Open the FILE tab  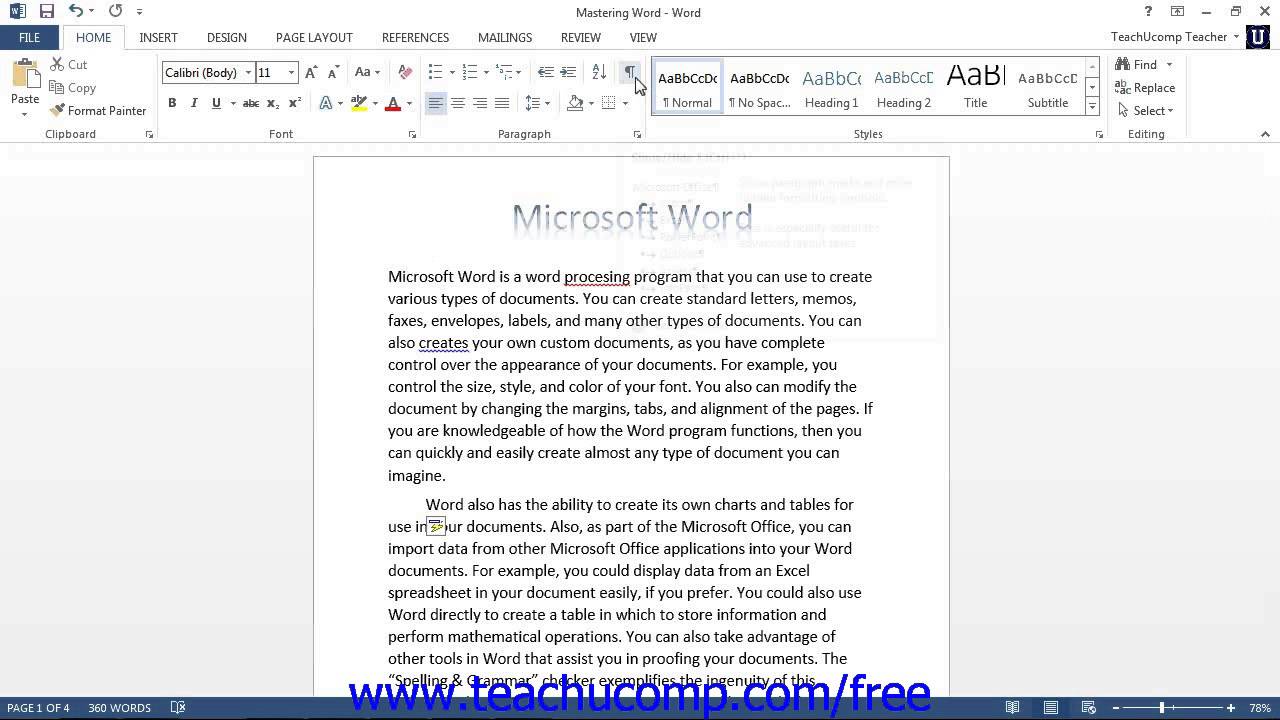pyautogui.click(x=29, y=37)
